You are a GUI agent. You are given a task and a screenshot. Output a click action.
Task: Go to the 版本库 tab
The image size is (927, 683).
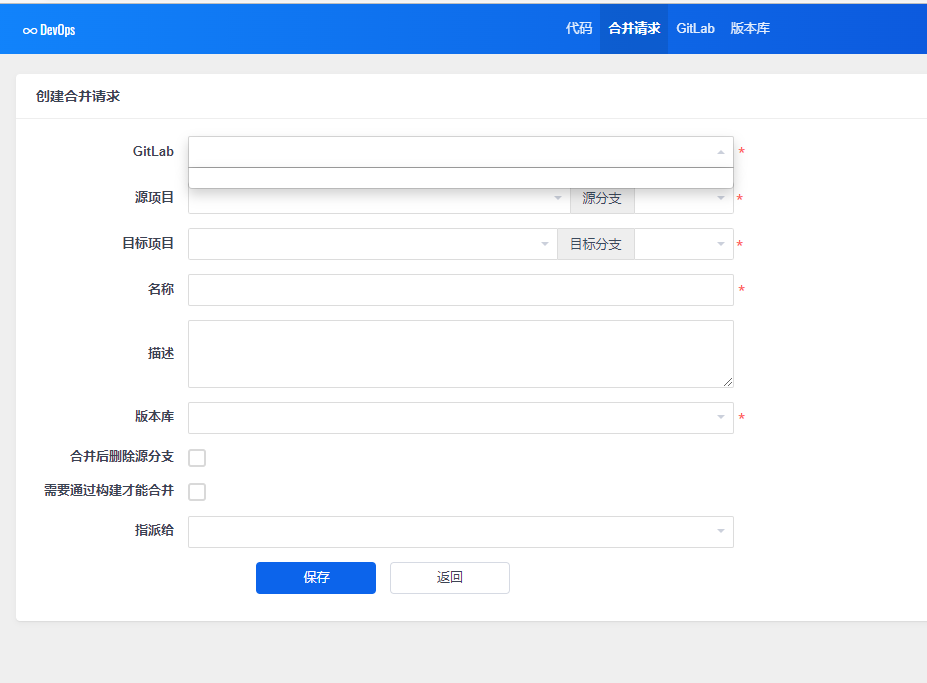(750, 29)
